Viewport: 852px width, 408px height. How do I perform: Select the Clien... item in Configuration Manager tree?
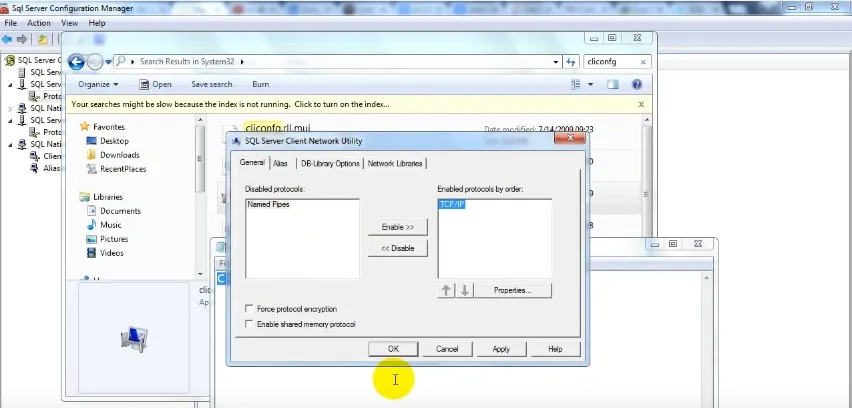tap(46, 156)
